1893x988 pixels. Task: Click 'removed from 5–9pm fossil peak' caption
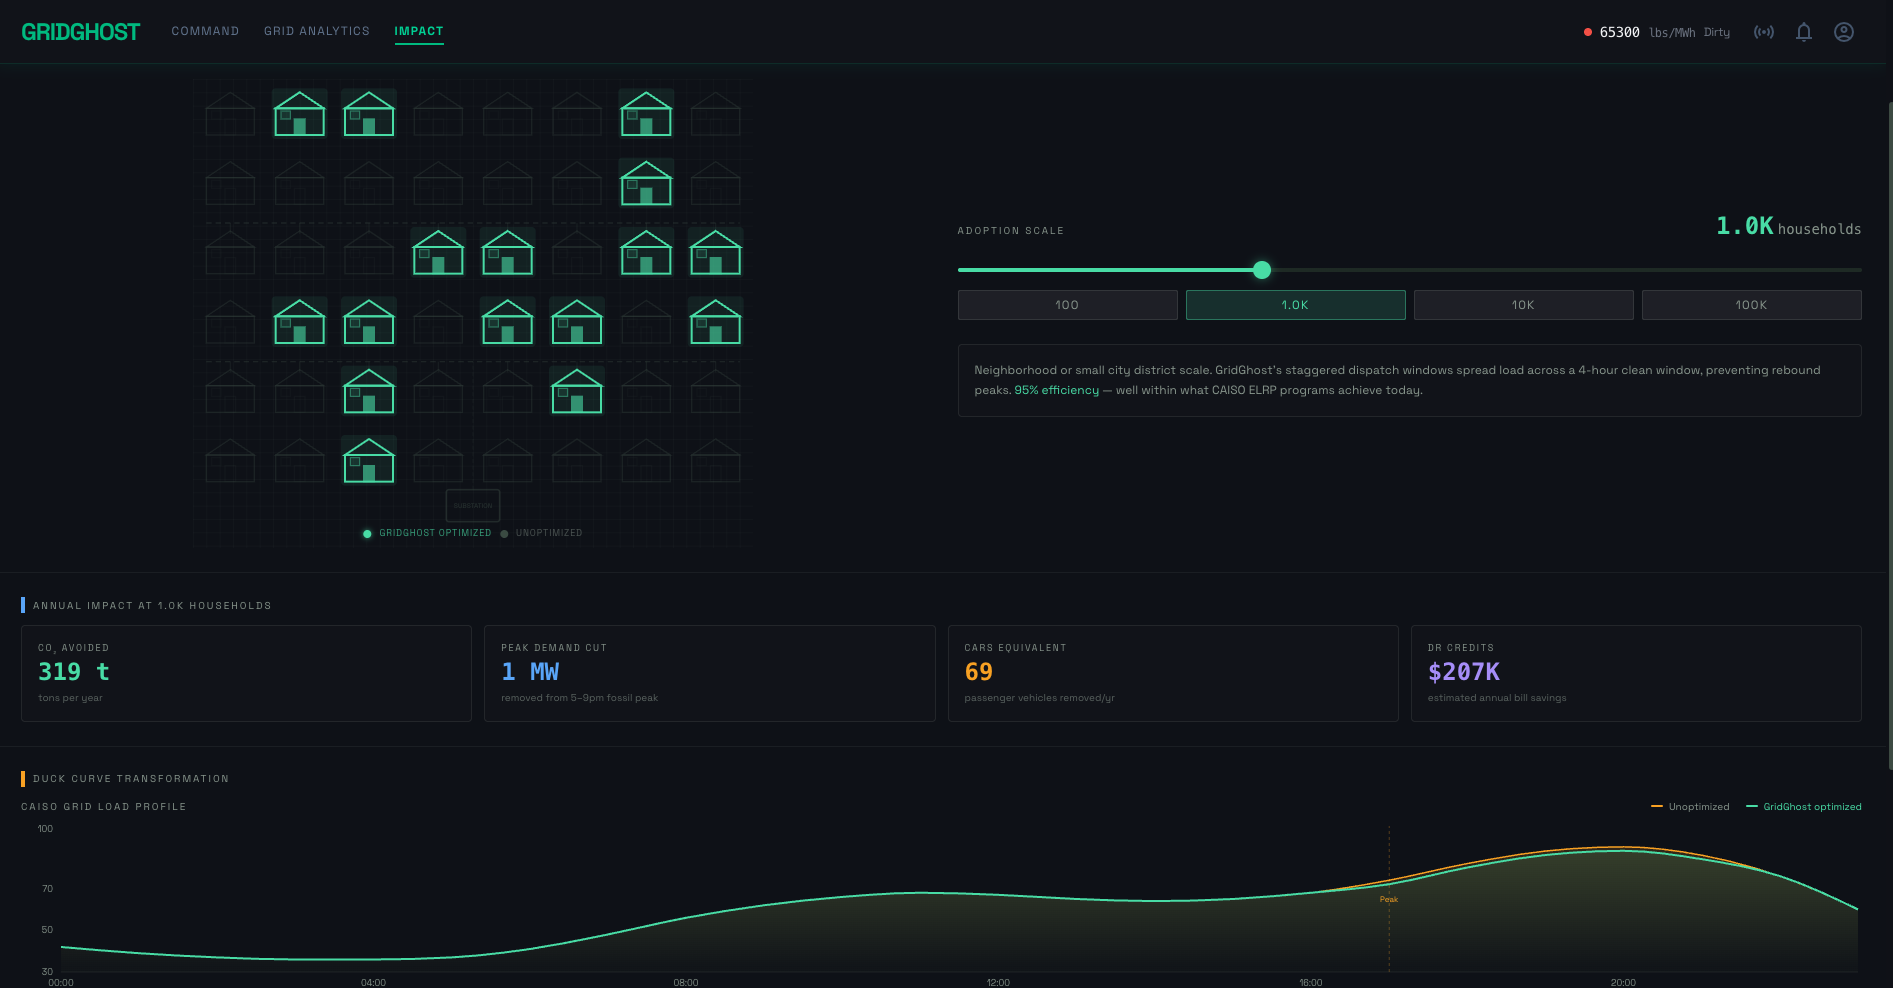pyautogui.click(x=580, y=698)
